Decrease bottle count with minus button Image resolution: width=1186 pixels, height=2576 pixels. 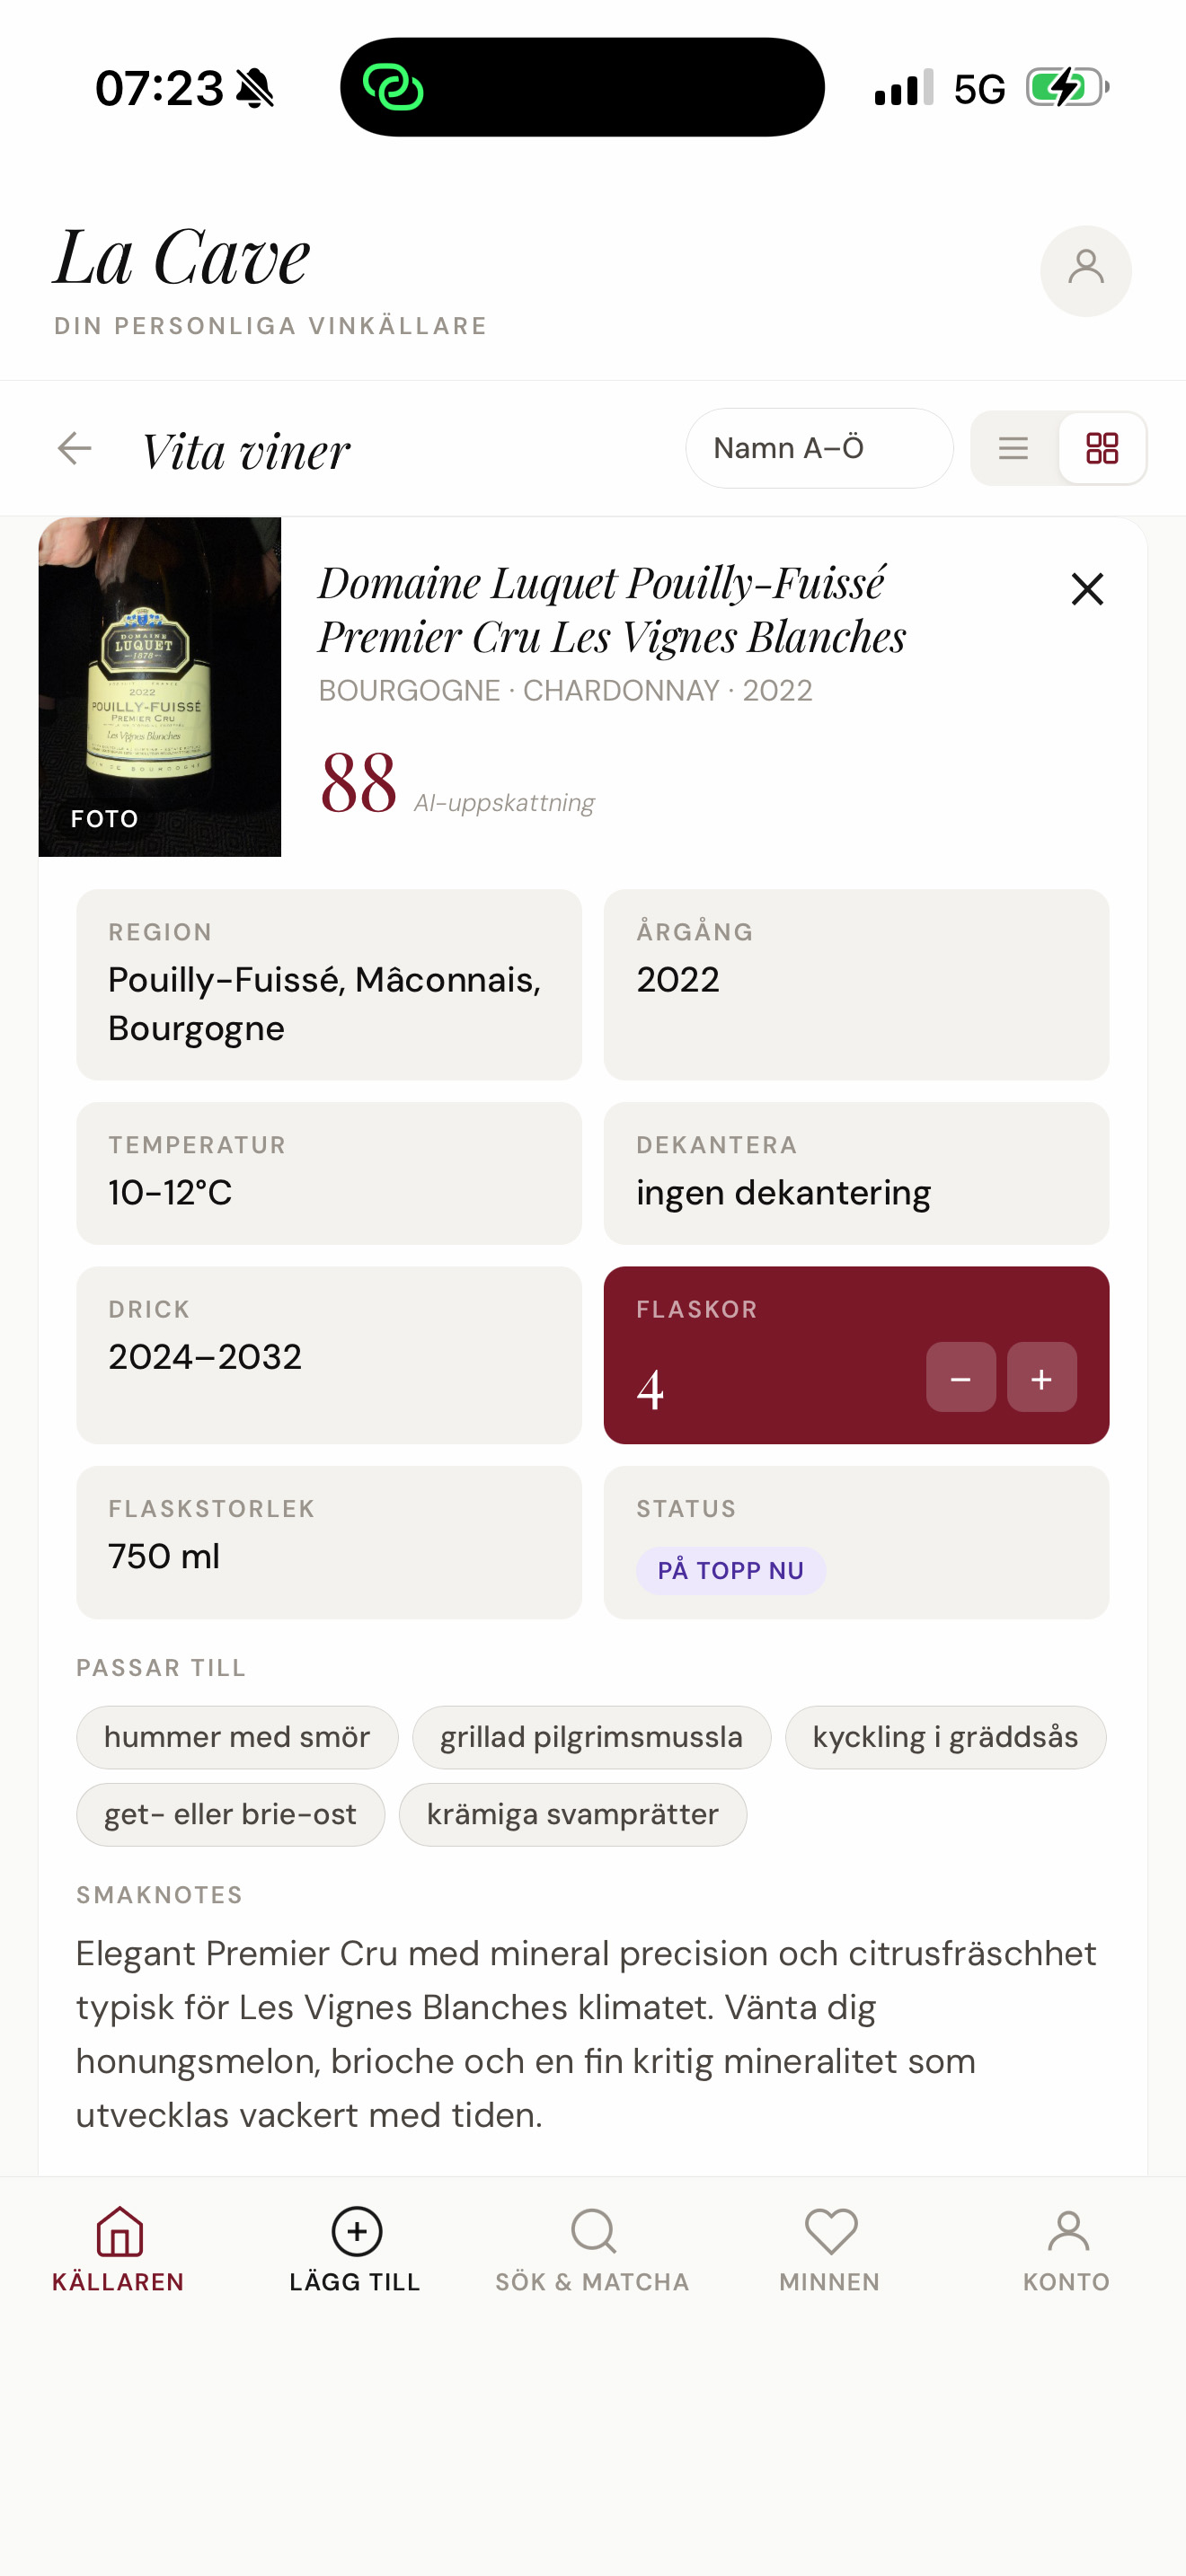(960, 1378)
